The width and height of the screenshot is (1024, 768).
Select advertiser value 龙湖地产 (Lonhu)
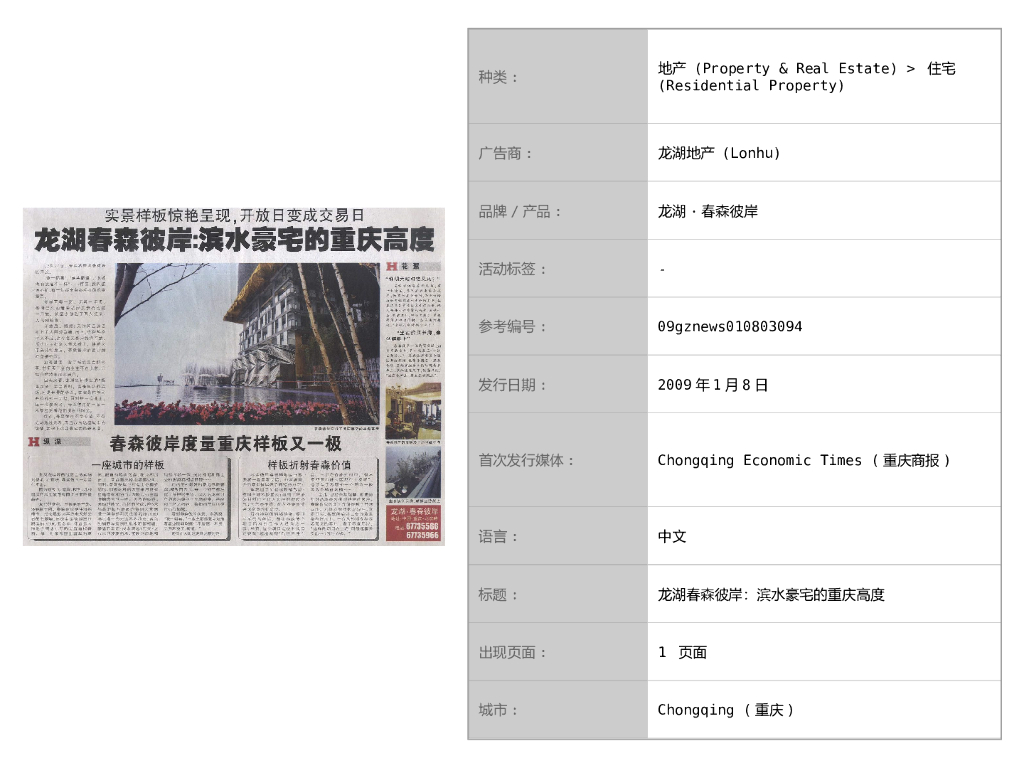point(718,153)
